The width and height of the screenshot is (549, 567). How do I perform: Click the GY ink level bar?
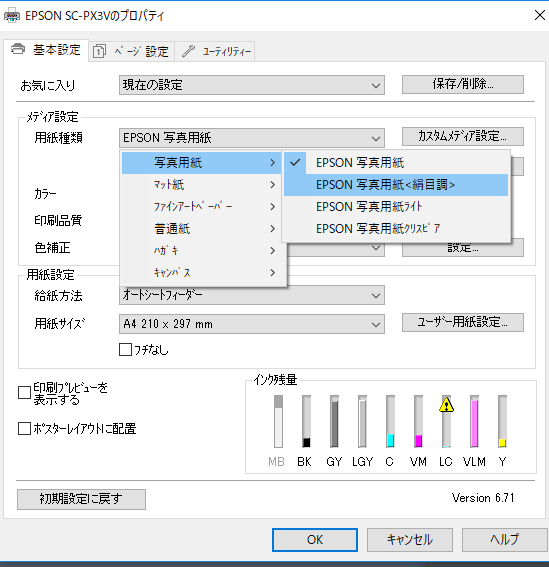tap(335, 421)
